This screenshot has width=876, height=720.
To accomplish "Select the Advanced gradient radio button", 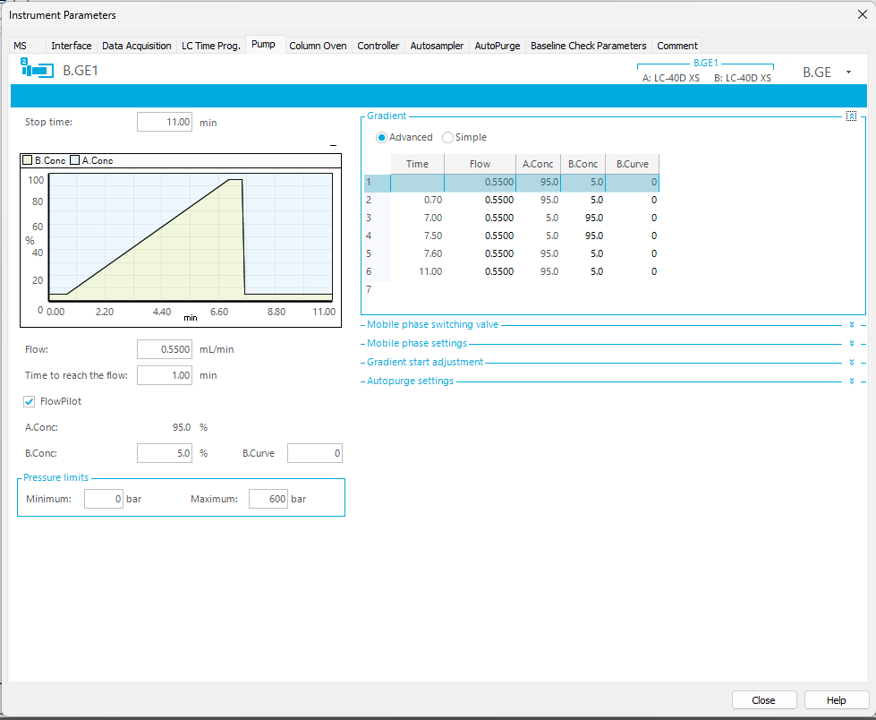I will point(381,137).
